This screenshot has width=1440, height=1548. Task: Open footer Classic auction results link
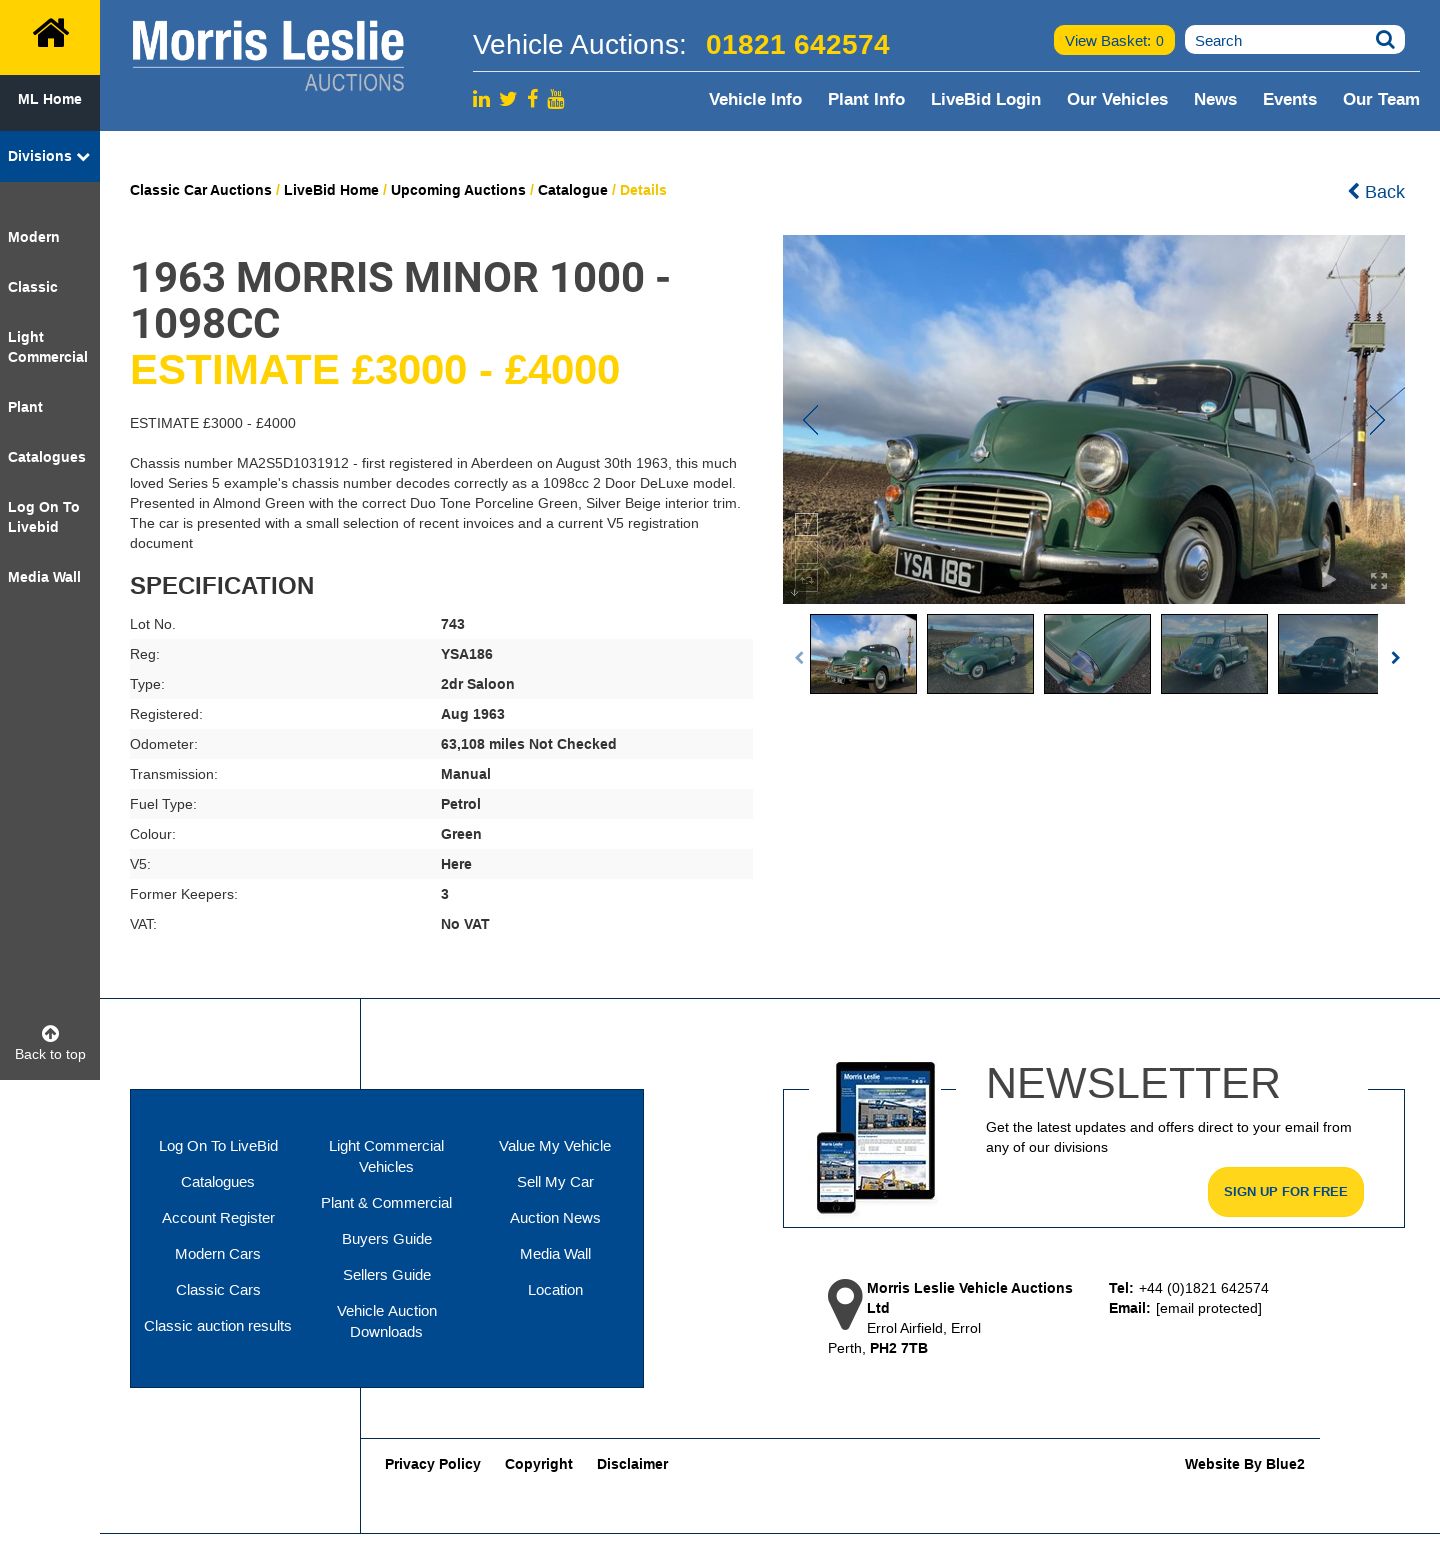(x=218, y=1326)
